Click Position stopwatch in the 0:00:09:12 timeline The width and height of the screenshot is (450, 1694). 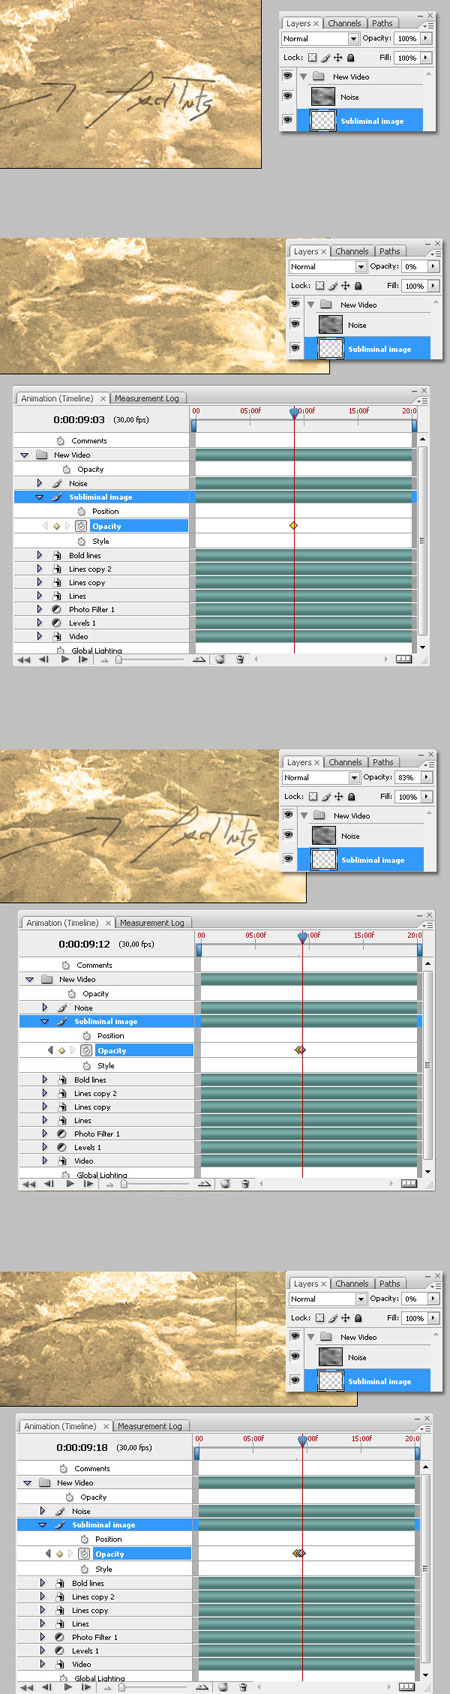pyautogui.click(x=87, y=1036)
